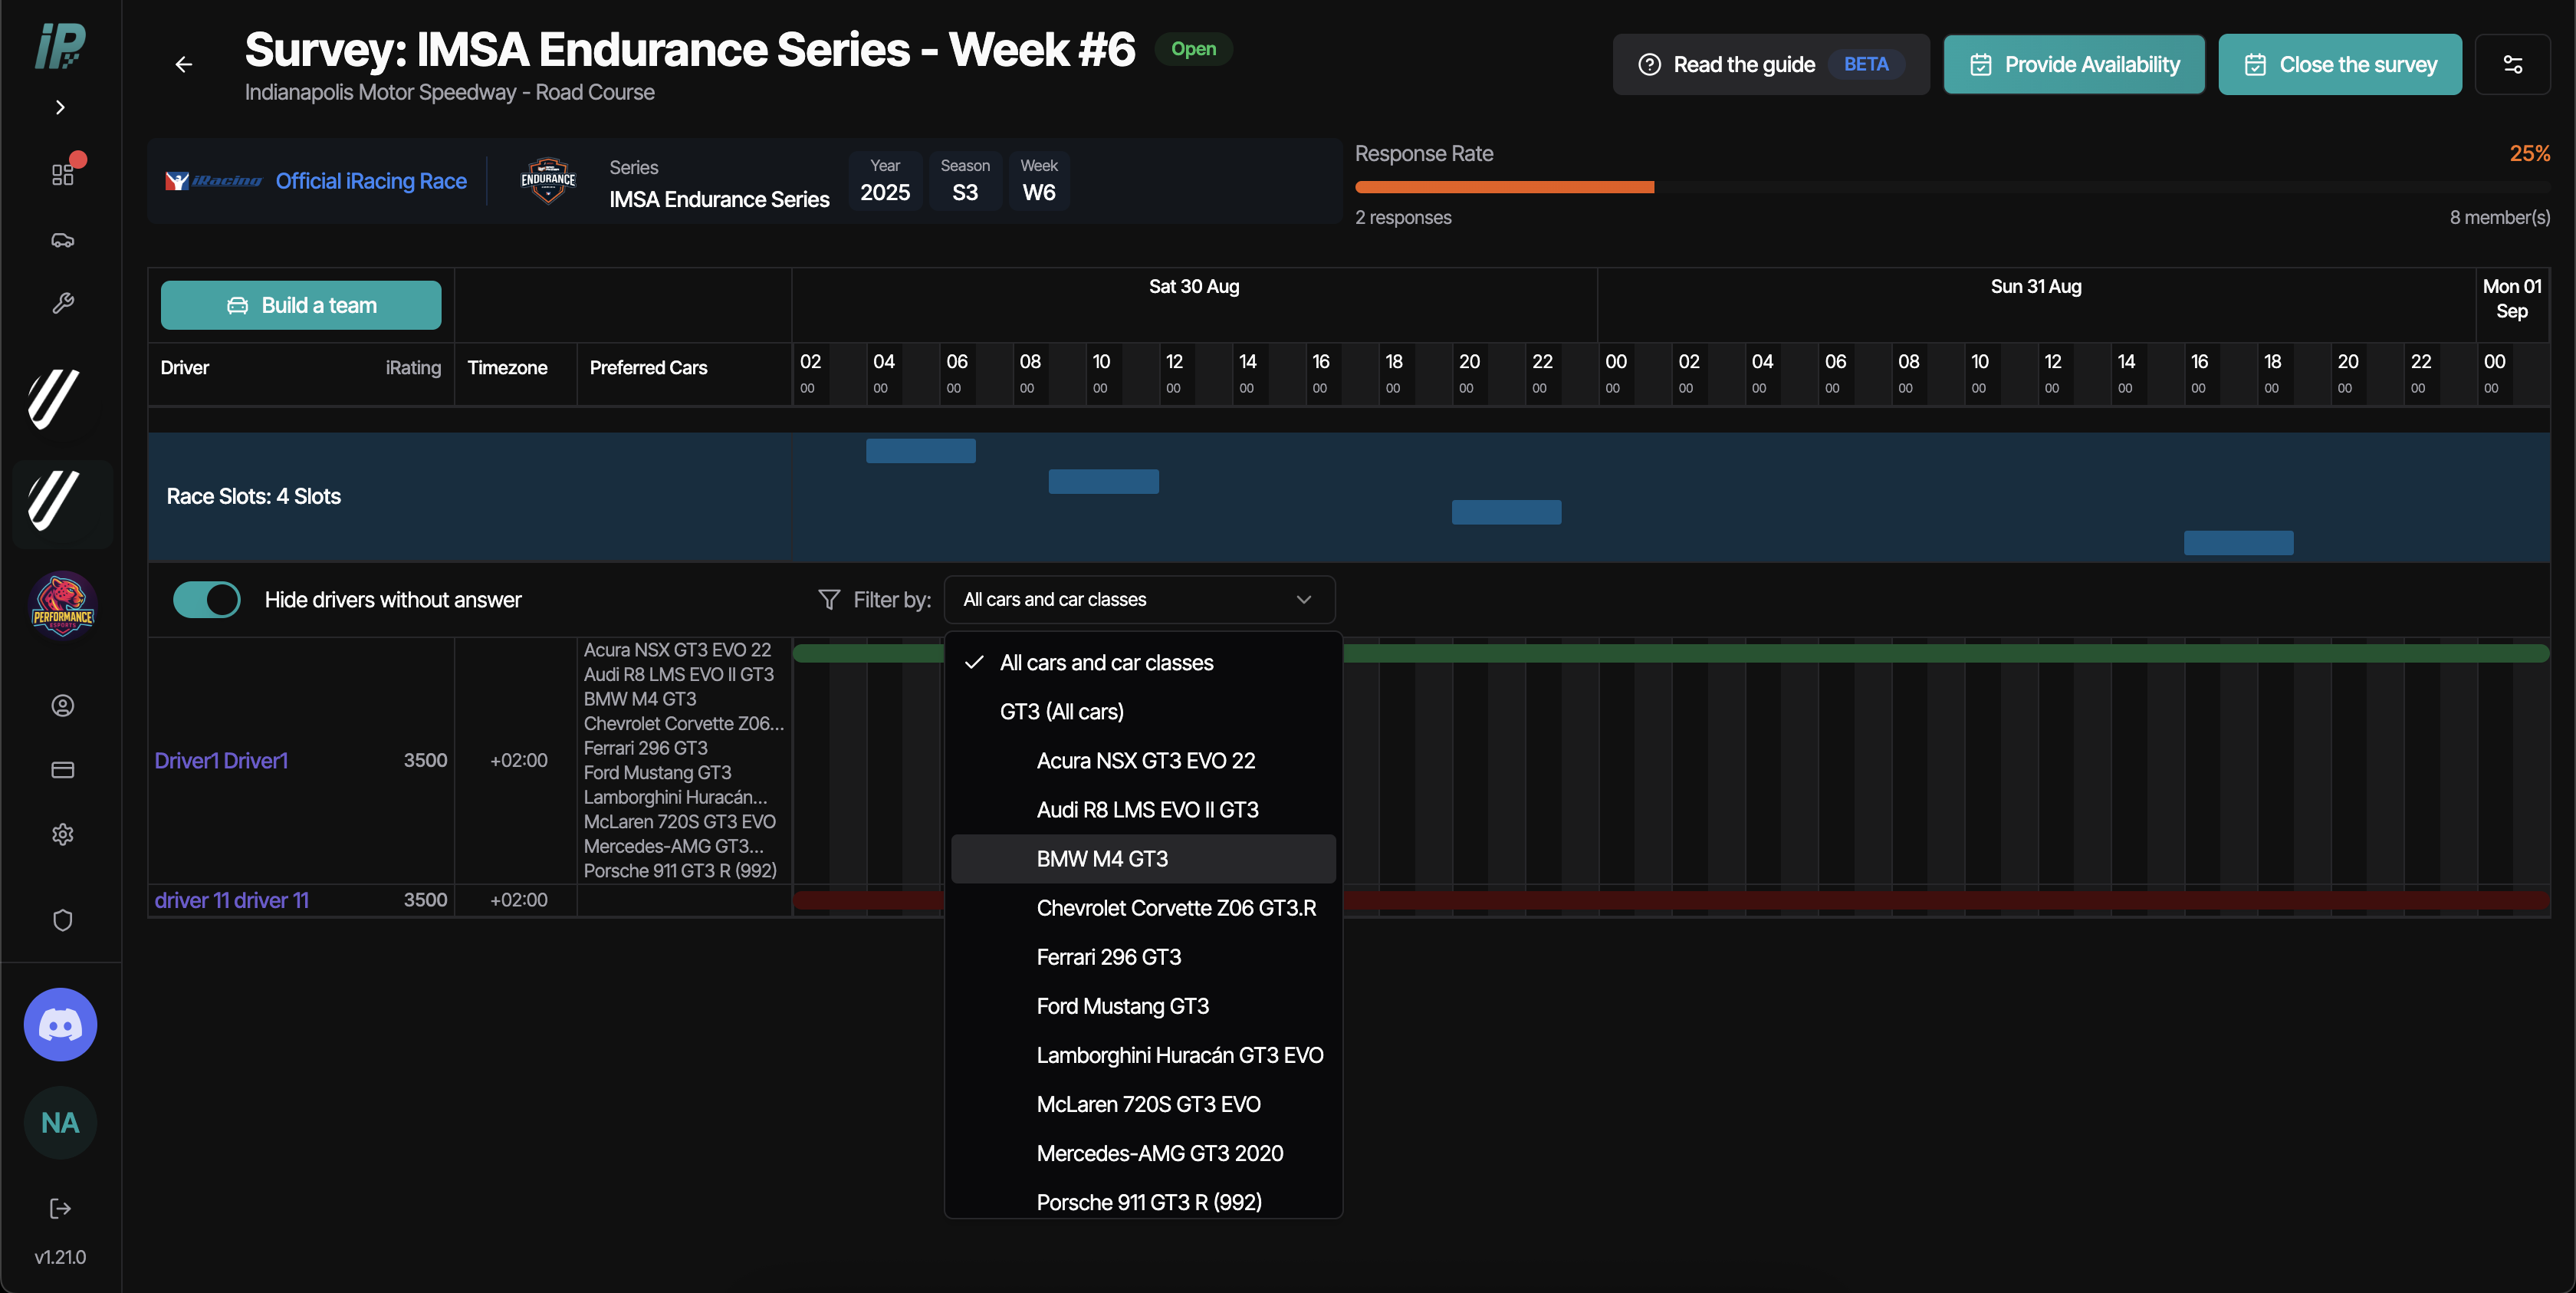Open the dashboard grid icon with notification

[63, 174]
